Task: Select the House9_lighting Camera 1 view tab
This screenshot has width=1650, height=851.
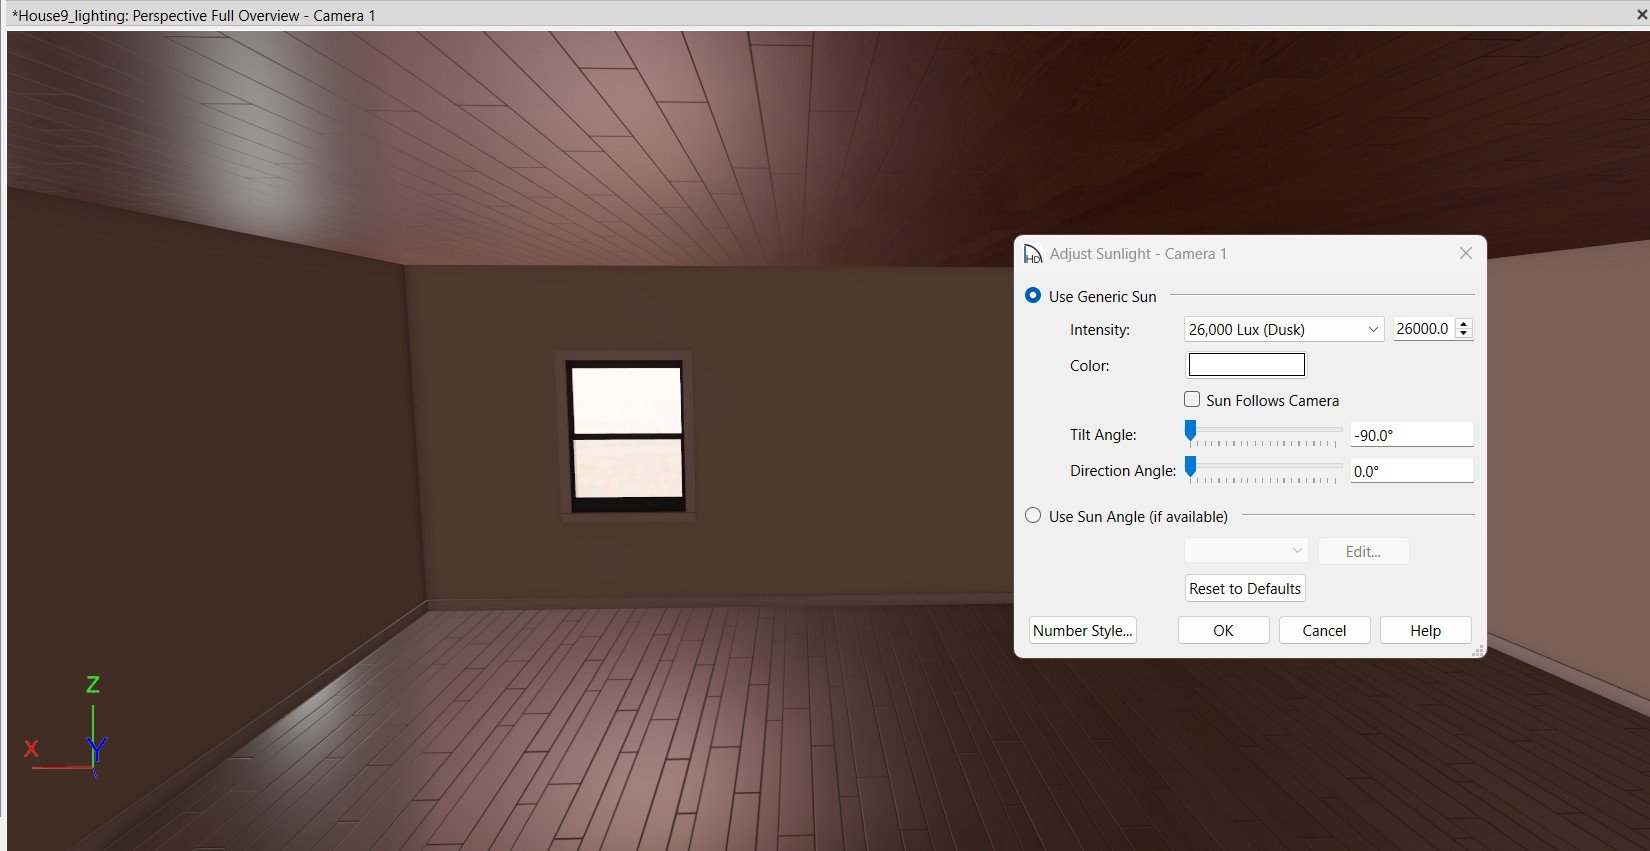Action: pyautogui.click(x=194, y=15)
